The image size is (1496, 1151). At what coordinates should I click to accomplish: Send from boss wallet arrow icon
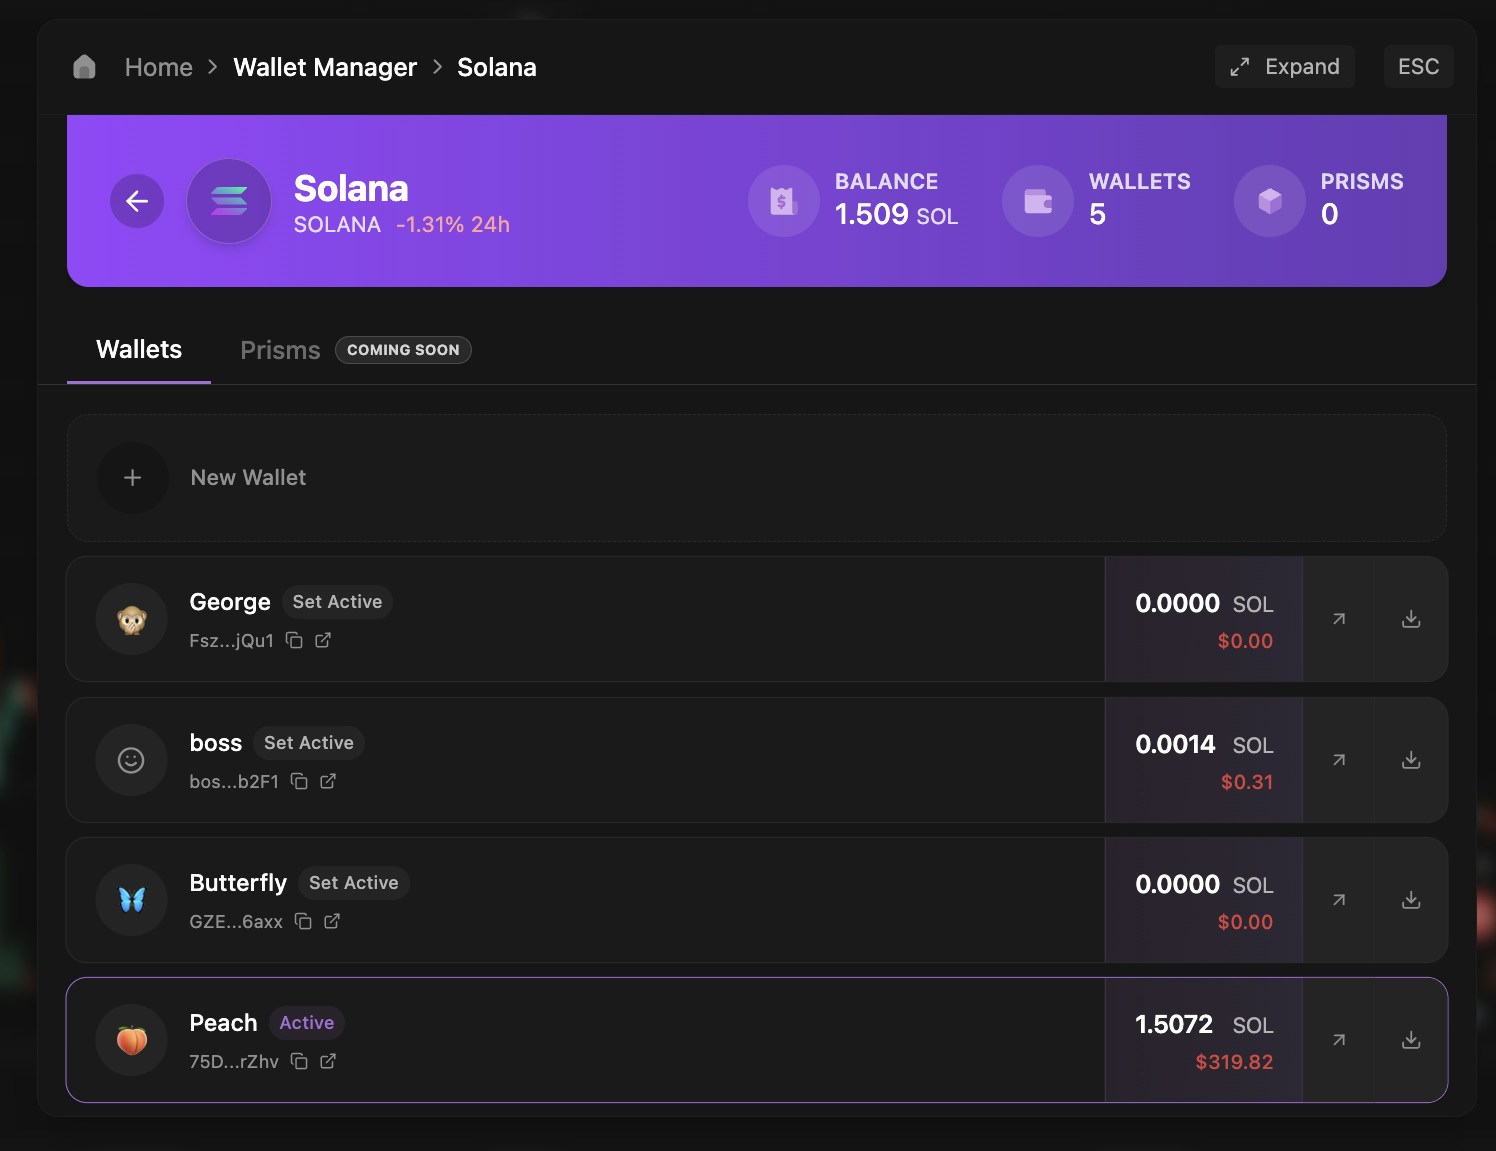coord(1338,760)
